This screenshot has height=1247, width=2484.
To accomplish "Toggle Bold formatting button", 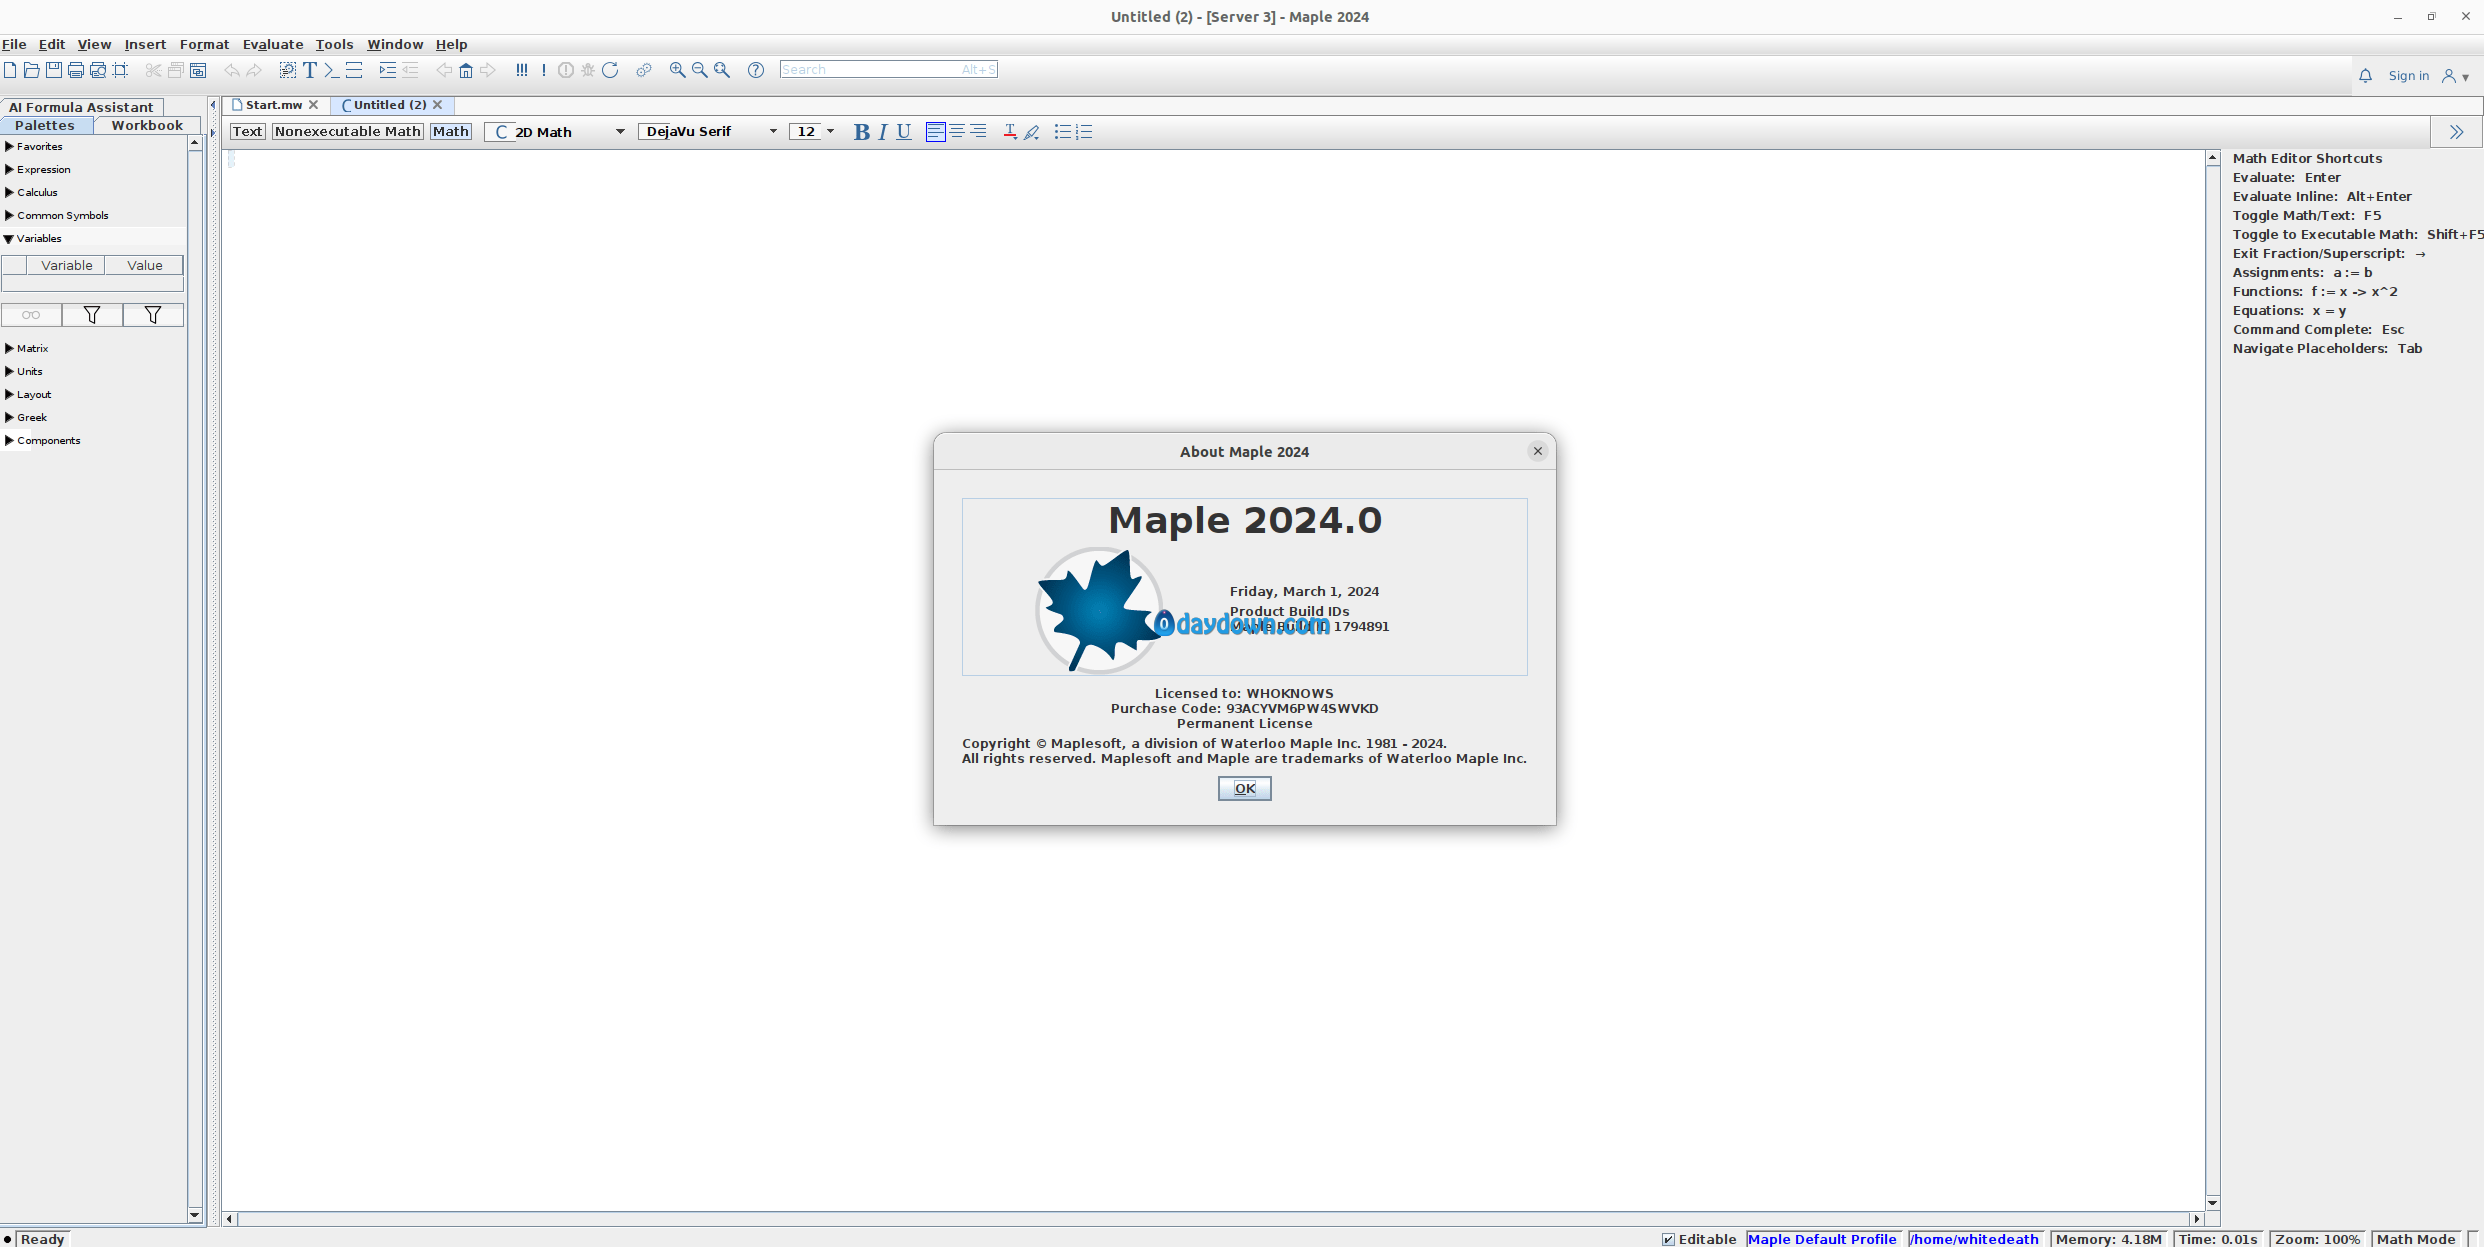I will 861,132.
